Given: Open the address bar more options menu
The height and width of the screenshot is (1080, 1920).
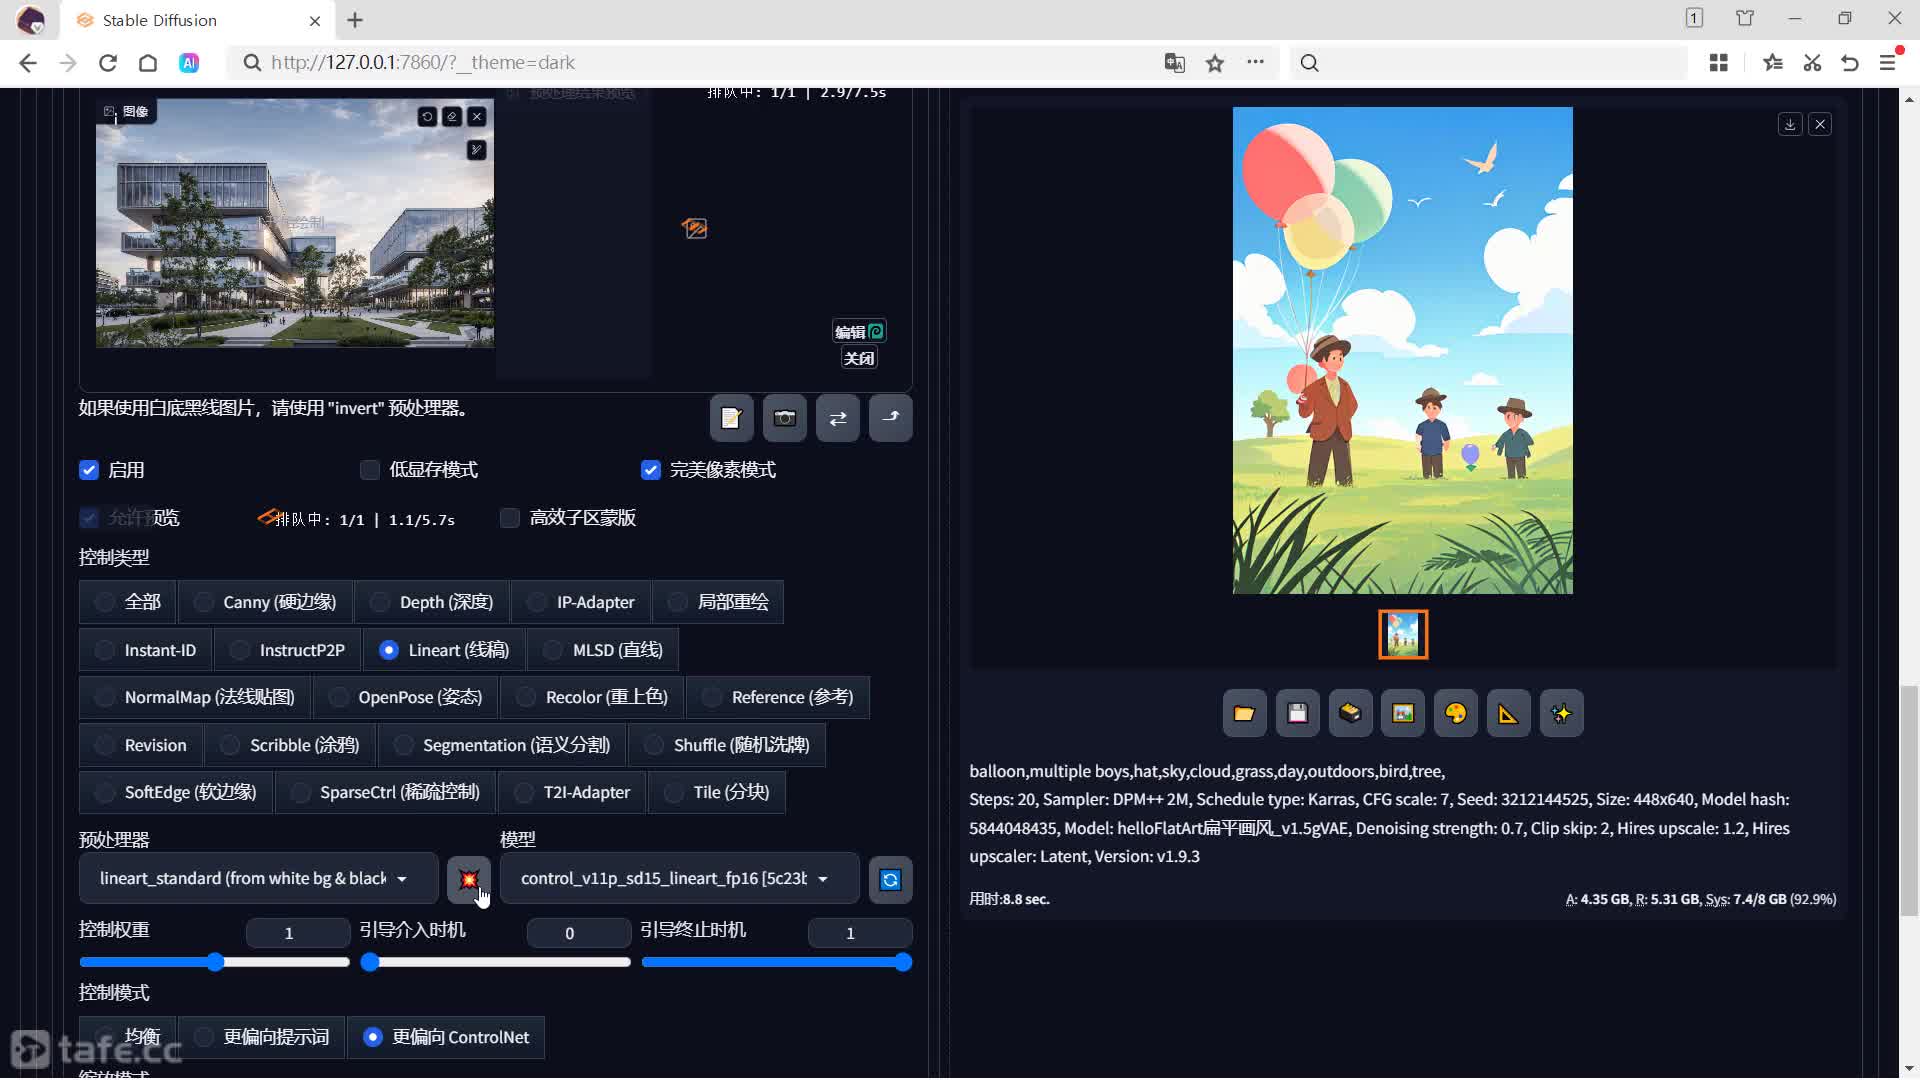Looking at the screenshot, I should pos(1255,63).
